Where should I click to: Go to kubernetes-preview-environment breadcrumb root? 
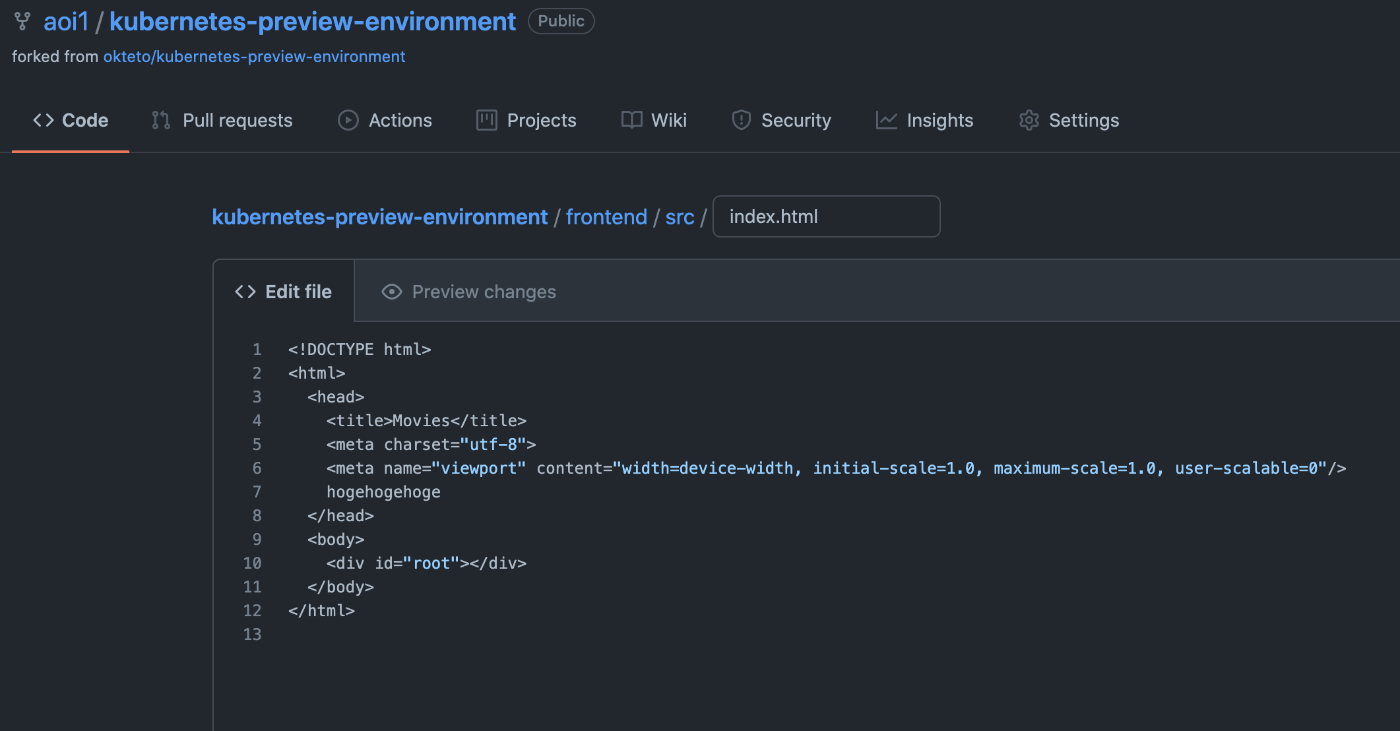(380, 217)
